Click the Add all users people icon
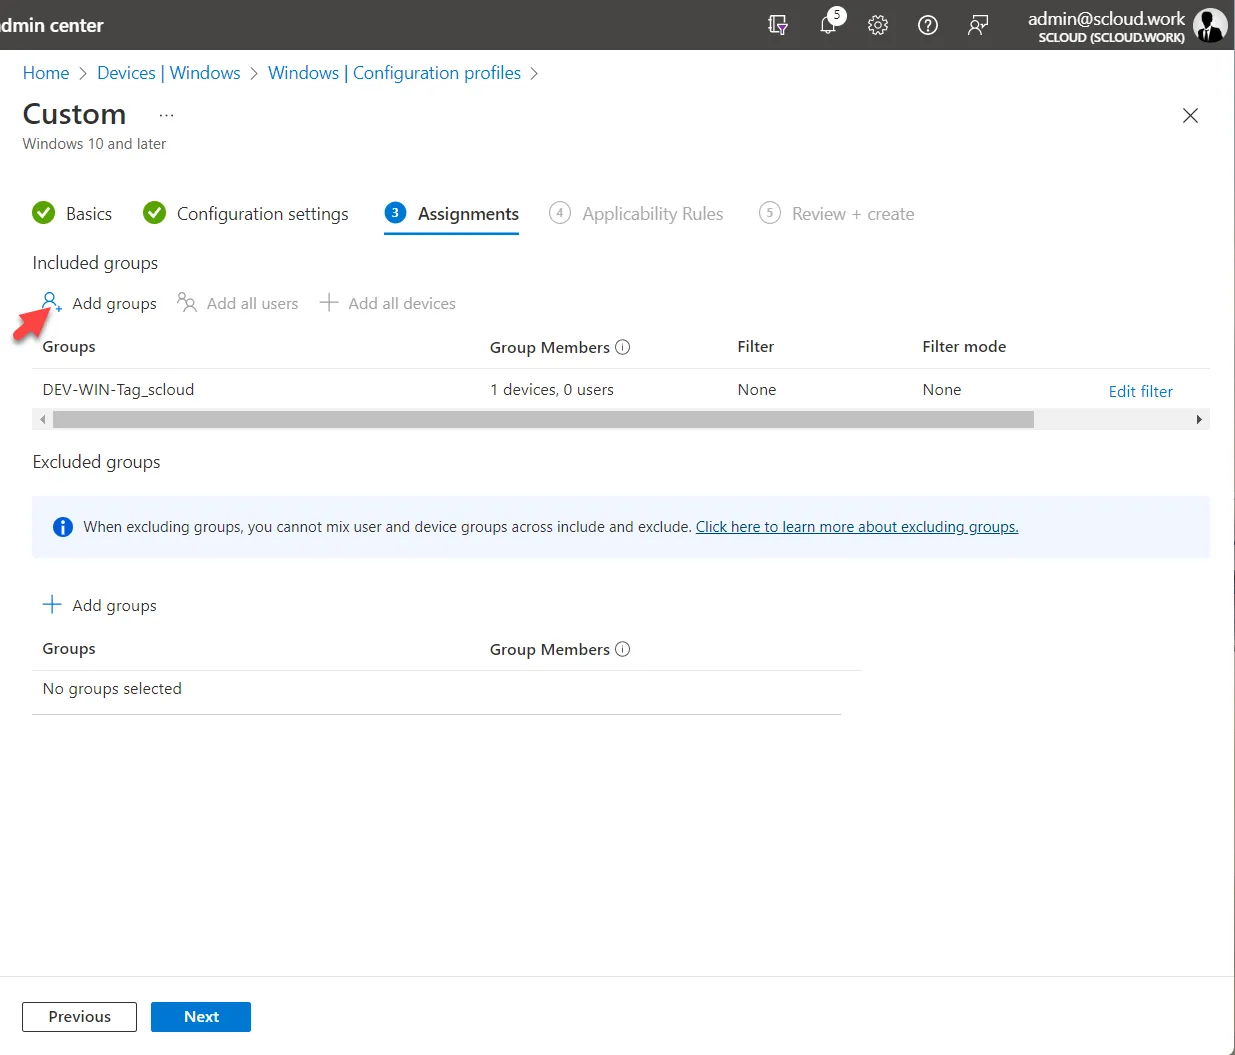This screenshot has width=1235, height=1055. point(186,302)
